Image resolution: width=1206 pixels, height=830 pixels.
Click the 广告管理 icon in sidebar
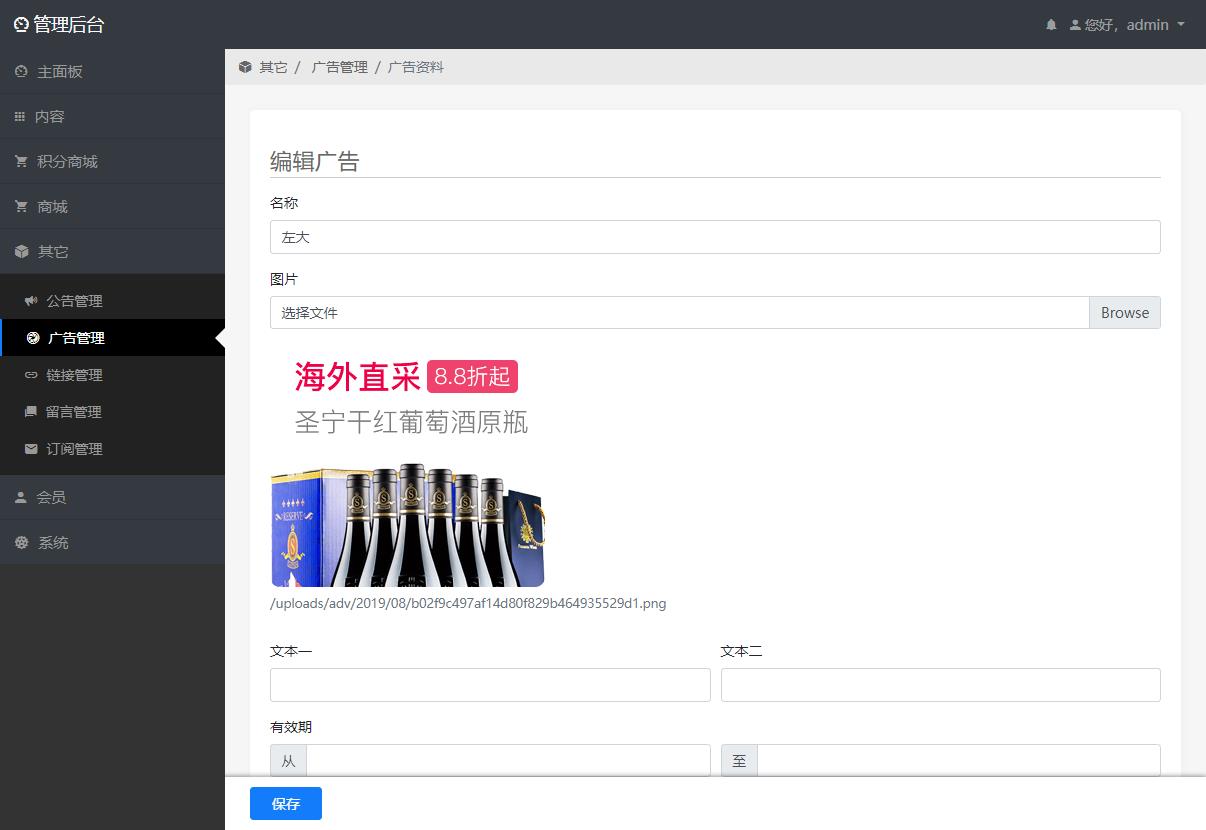click(x=33, y=338)
